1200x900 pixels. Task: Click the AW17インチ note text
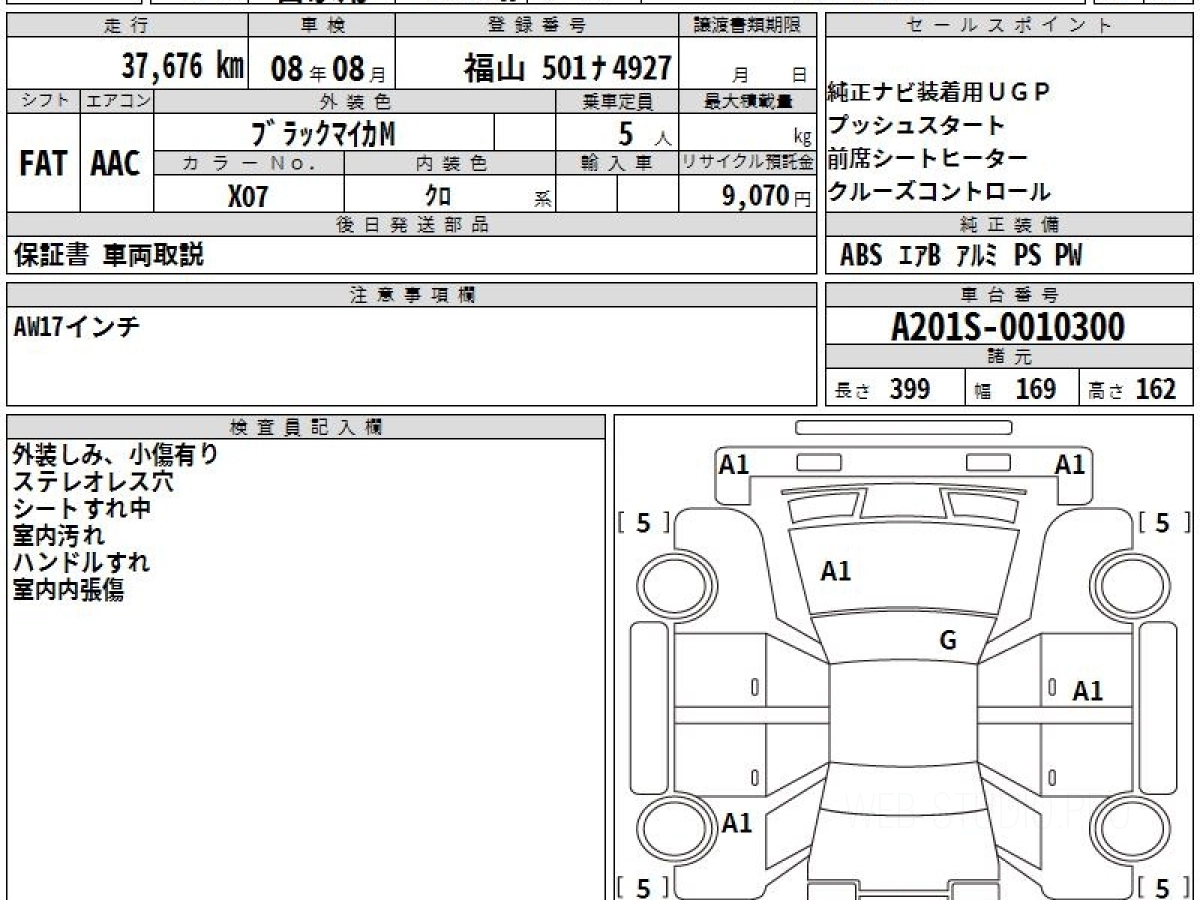(77, 327)
